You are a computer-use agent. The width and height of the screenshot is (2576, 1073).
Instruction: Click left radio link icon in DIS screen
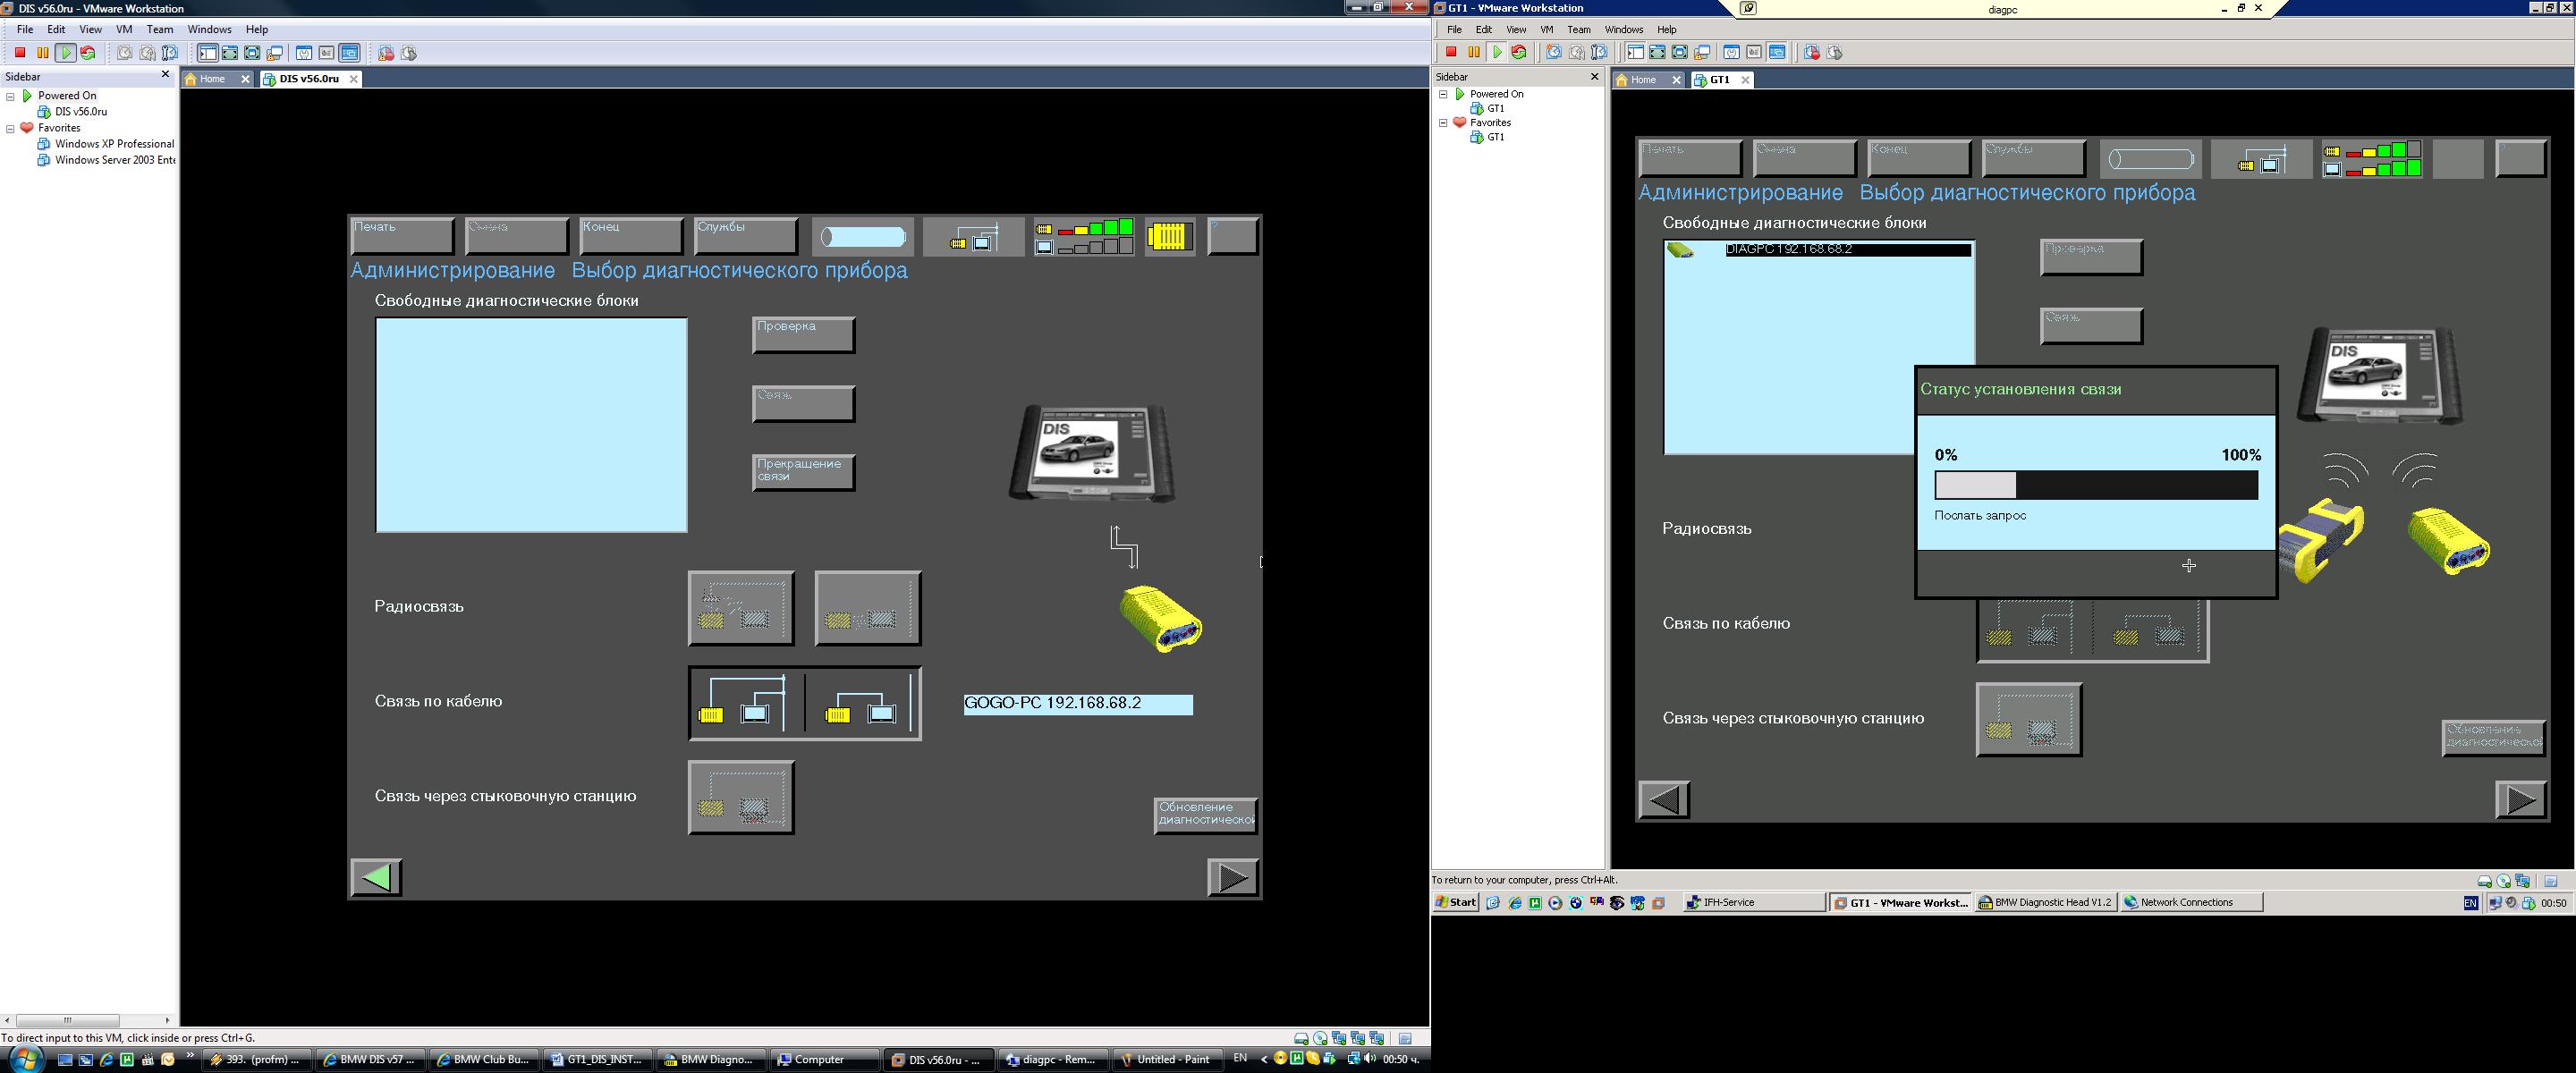pos(741,608)
